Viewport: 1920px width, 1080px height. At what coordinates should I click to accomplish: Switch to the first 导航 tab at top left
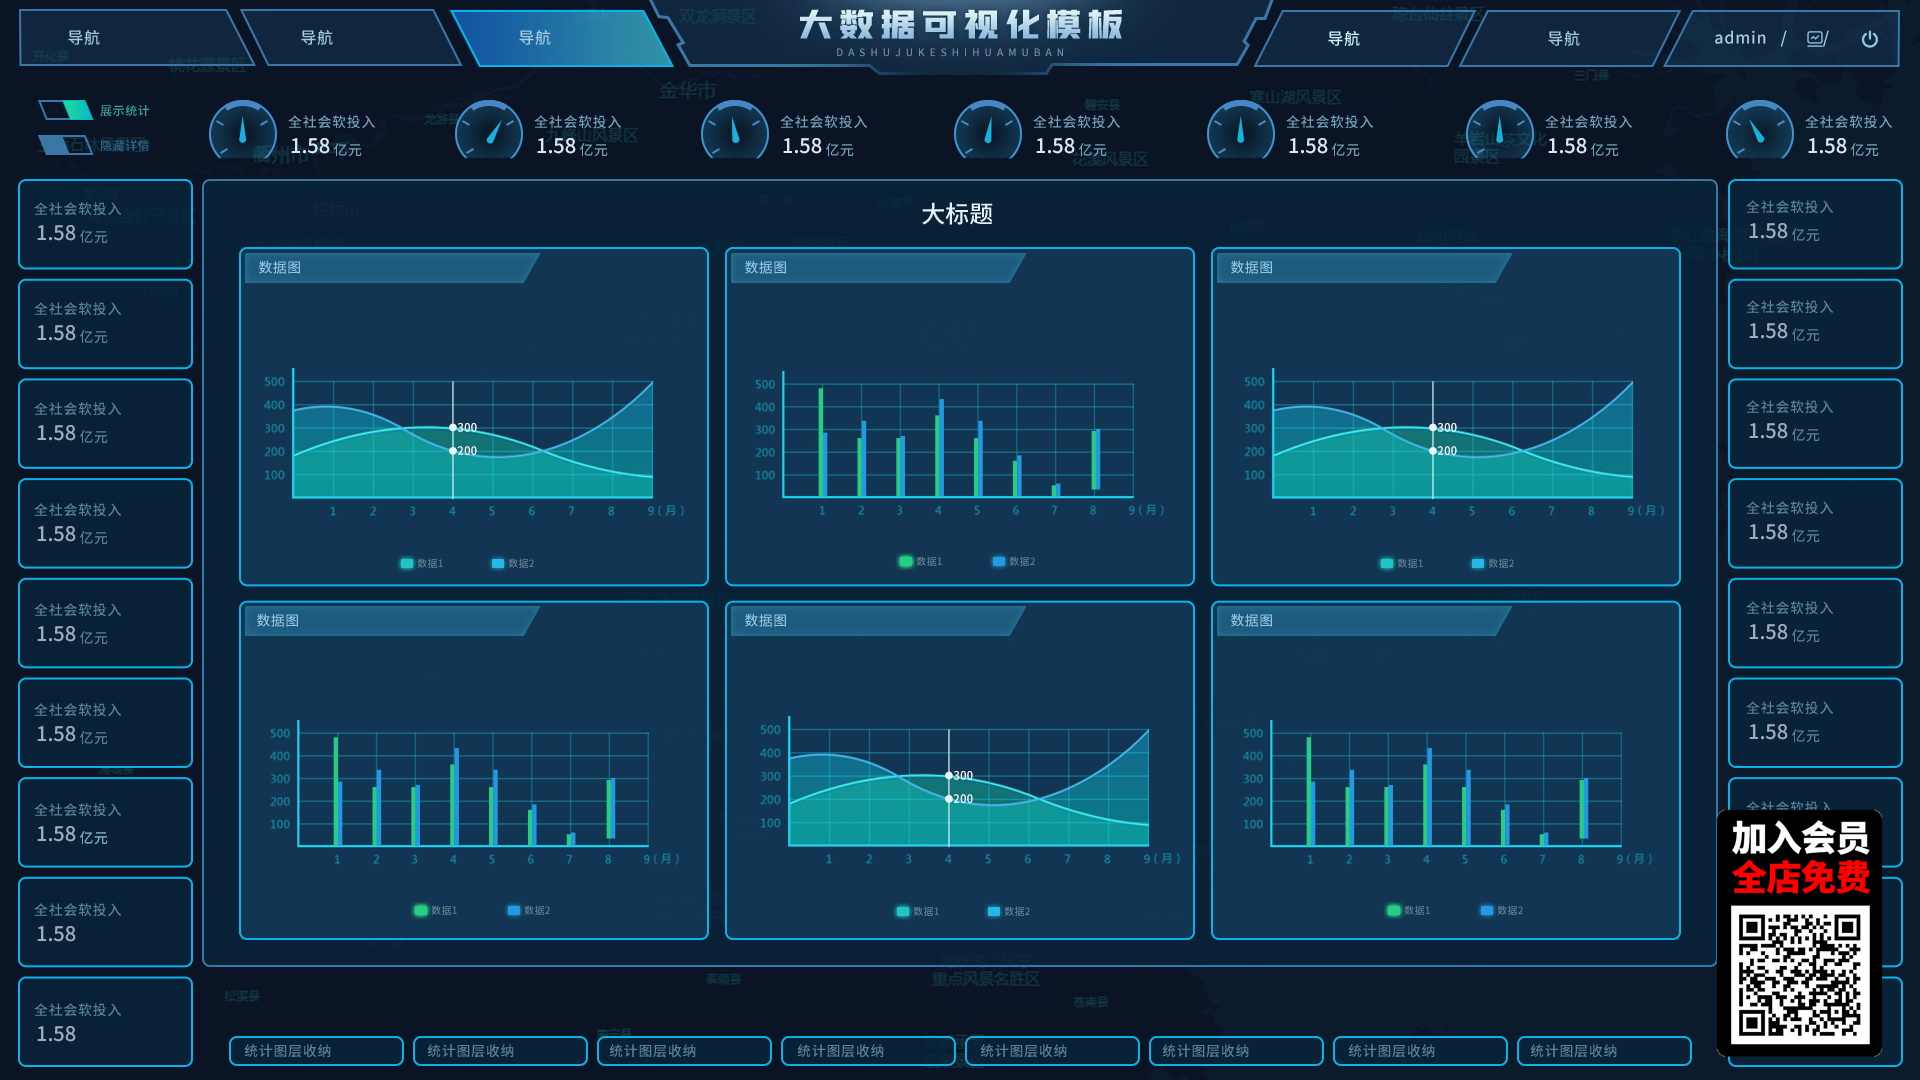coord(84,38)
